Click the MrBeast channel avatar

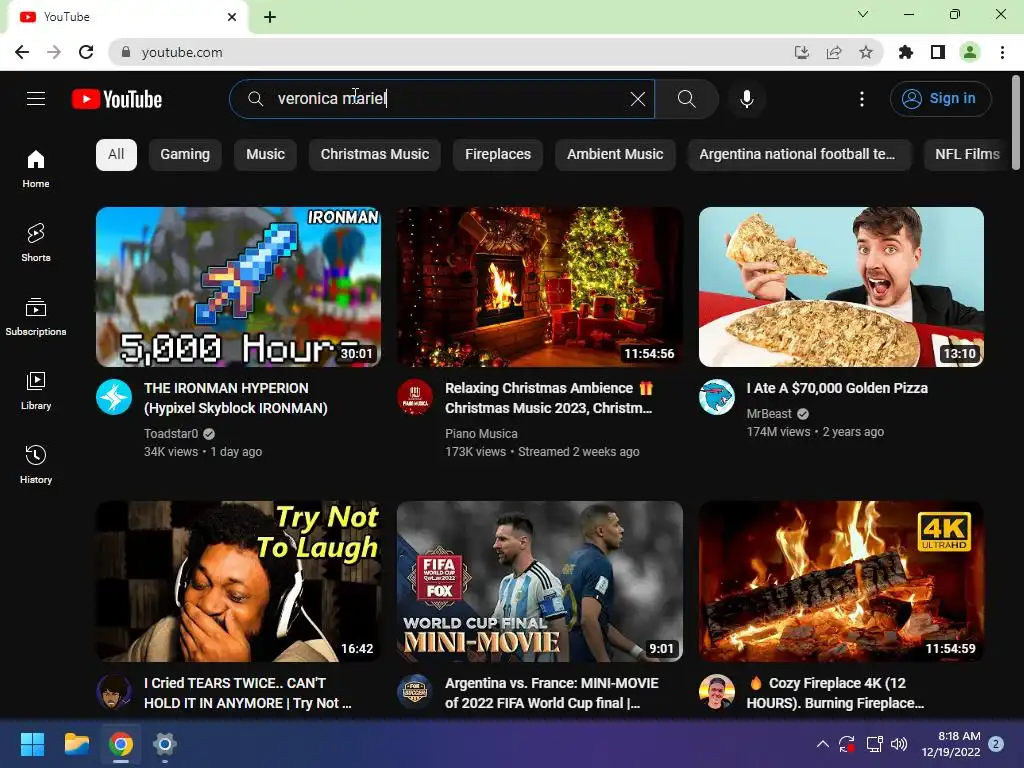717,397
